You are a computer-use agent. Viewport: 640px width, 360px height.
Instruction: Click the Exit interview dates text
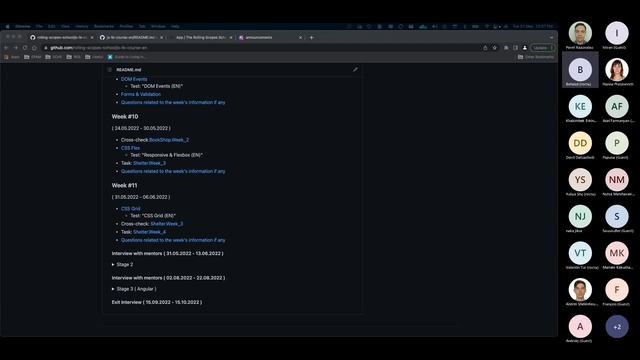pos(157,302)
